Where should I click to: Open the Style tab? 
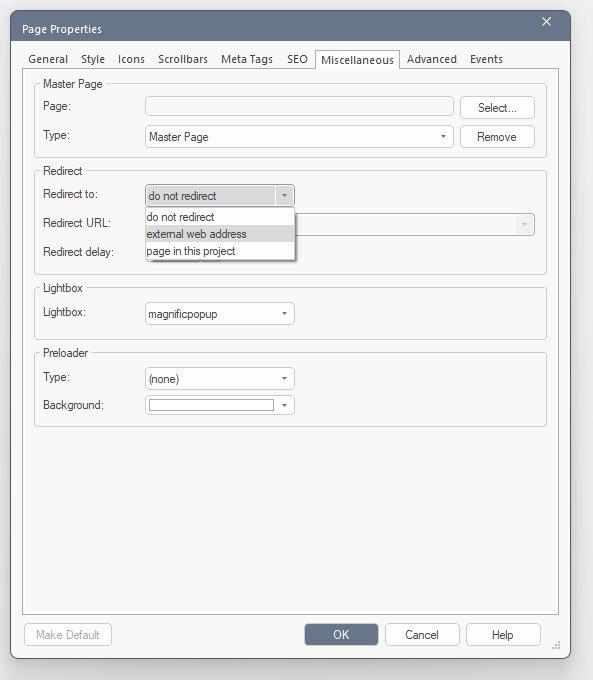point(93,59)
